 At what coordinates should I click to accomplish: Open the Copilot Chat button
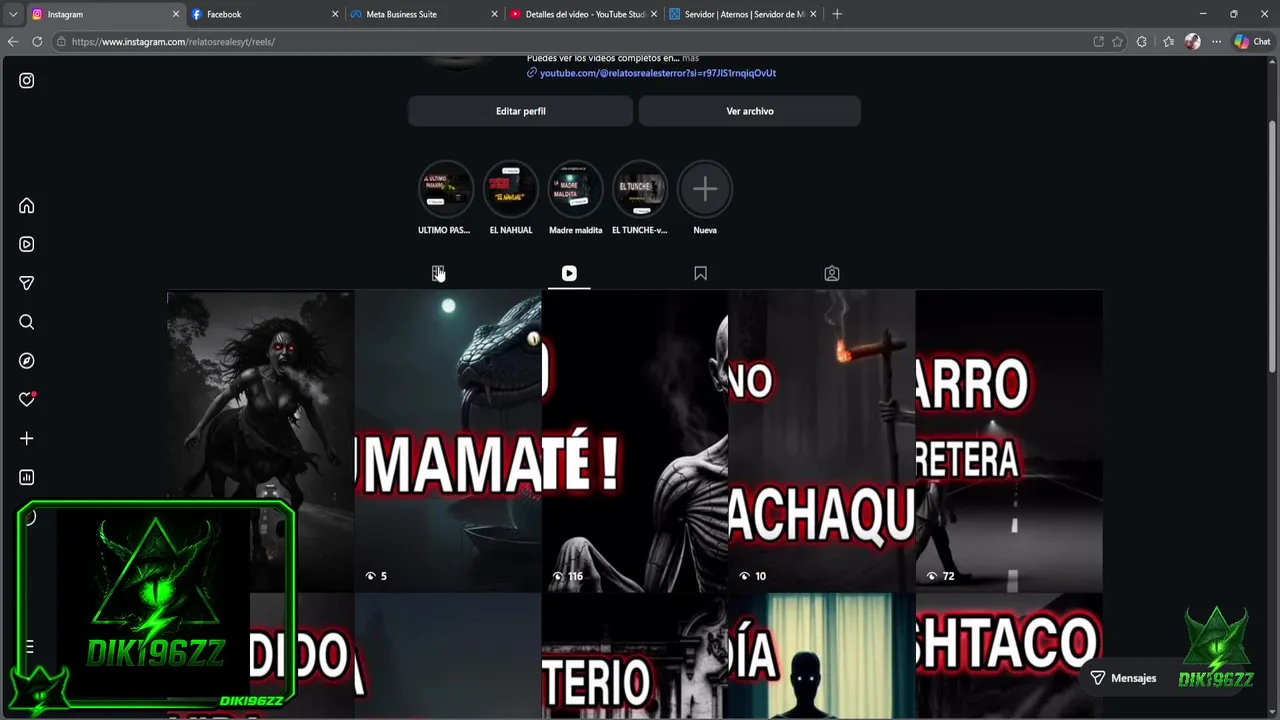(x=1252, y=42)
